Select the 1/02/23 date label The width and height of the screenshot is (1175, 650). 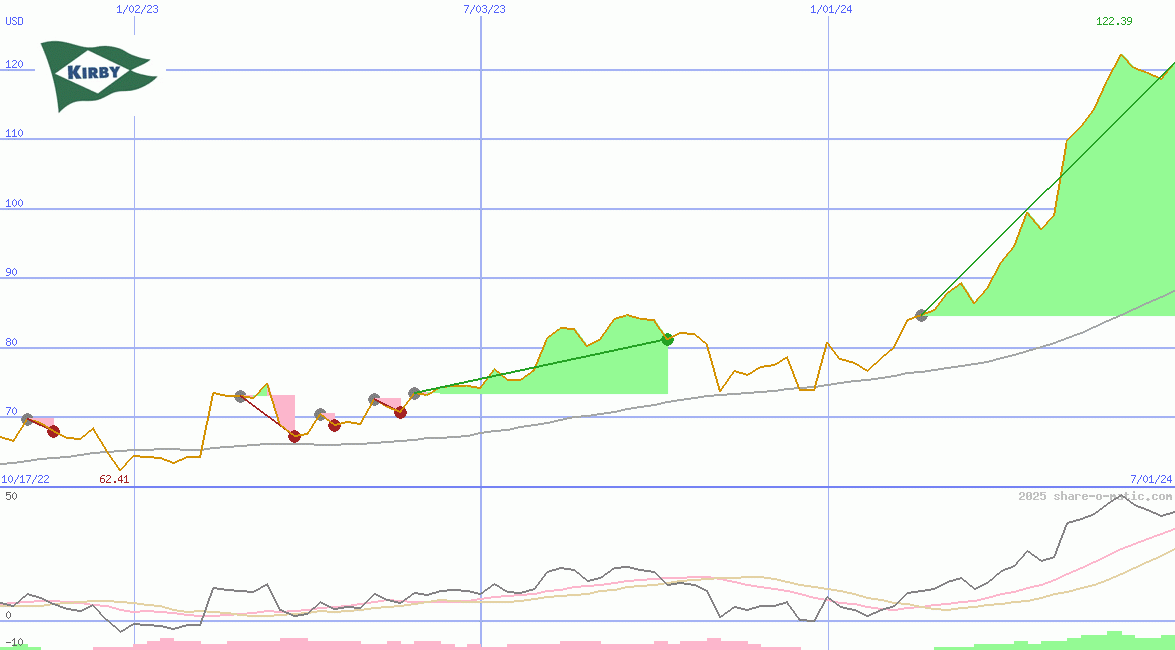tap(137, 9)
